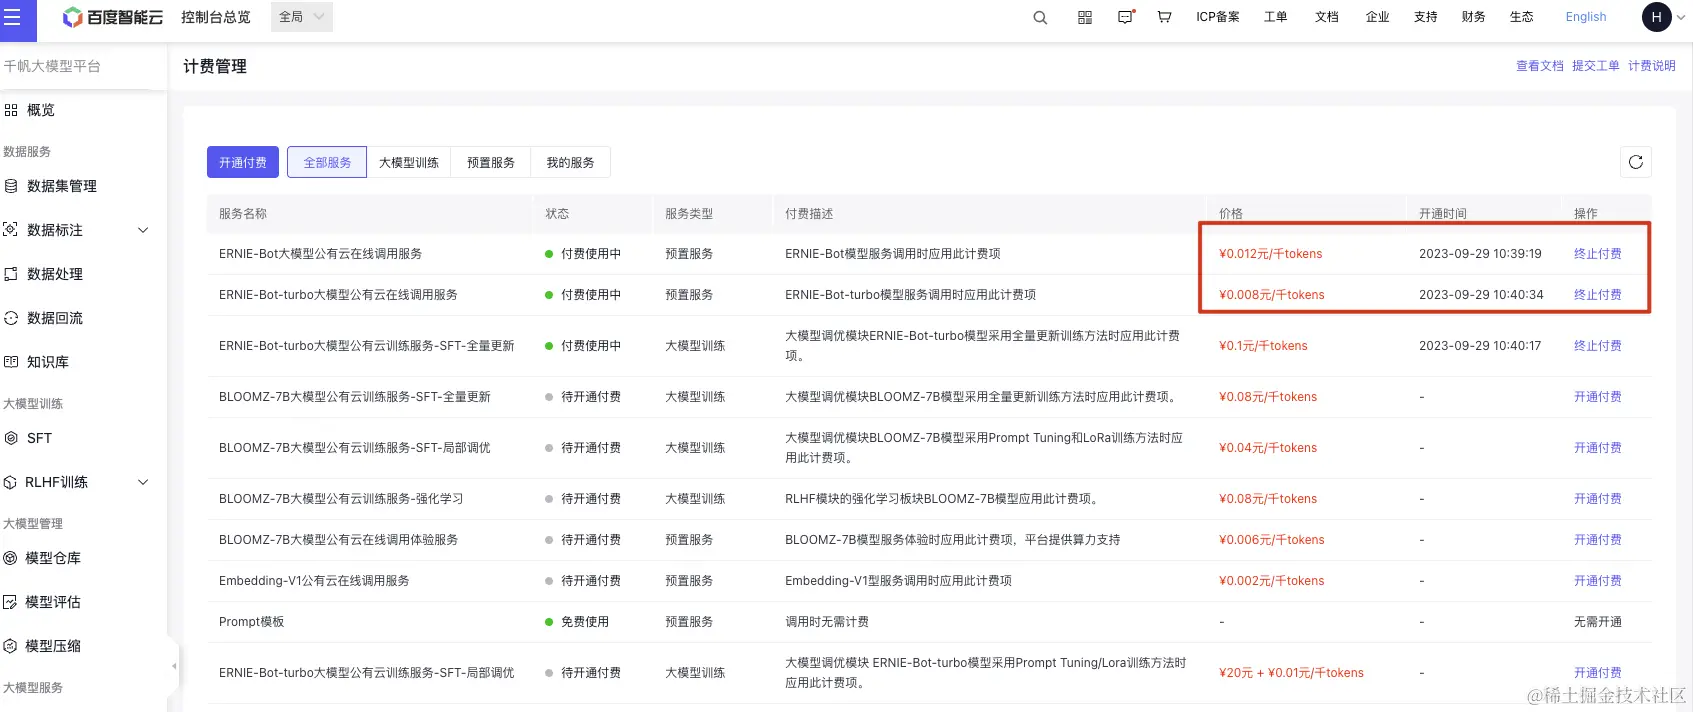Open the 支持 top menu
The width and height of the screenshot is (1693, 712).
[1426, 17]
